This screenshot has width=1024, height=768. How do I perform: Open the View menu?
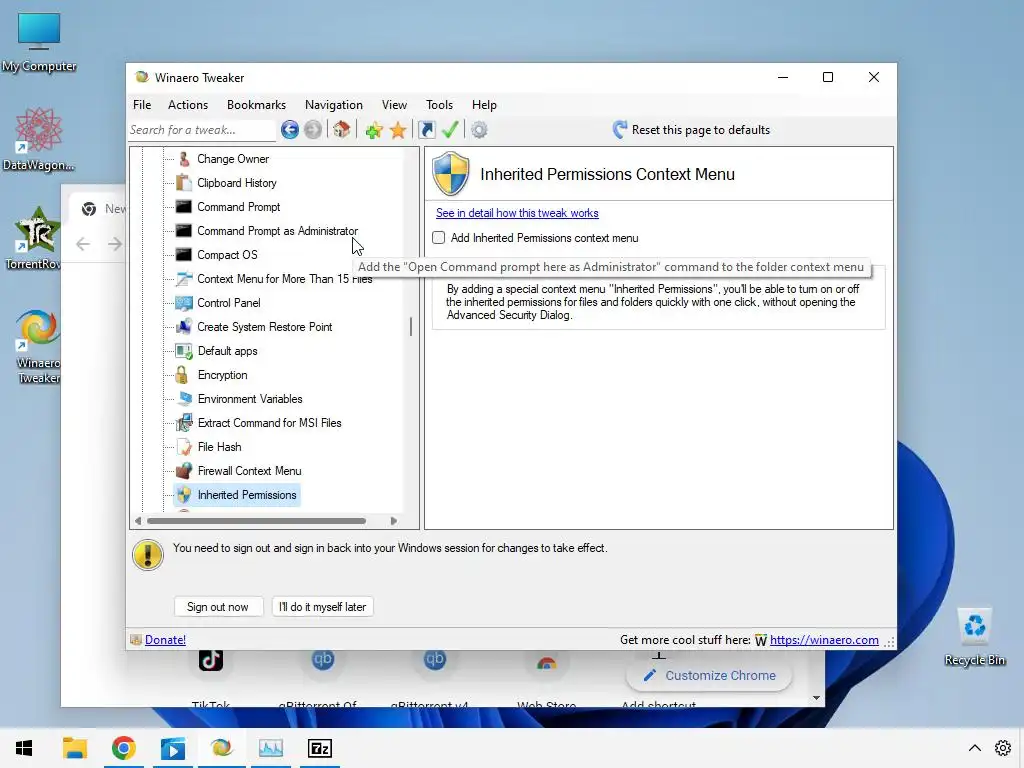click(x=394, y=104)
